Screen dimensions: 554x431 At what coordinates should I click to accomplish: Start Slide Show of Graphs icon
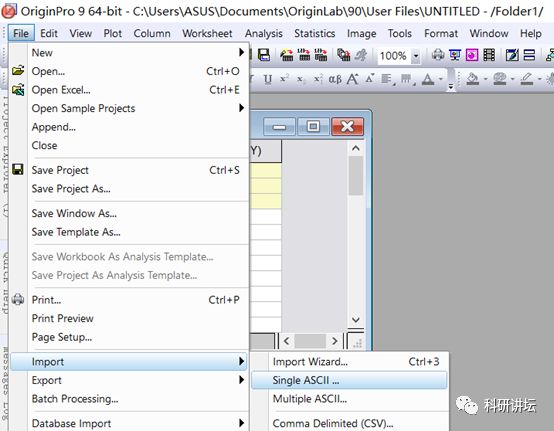click(x=455, y=55)
